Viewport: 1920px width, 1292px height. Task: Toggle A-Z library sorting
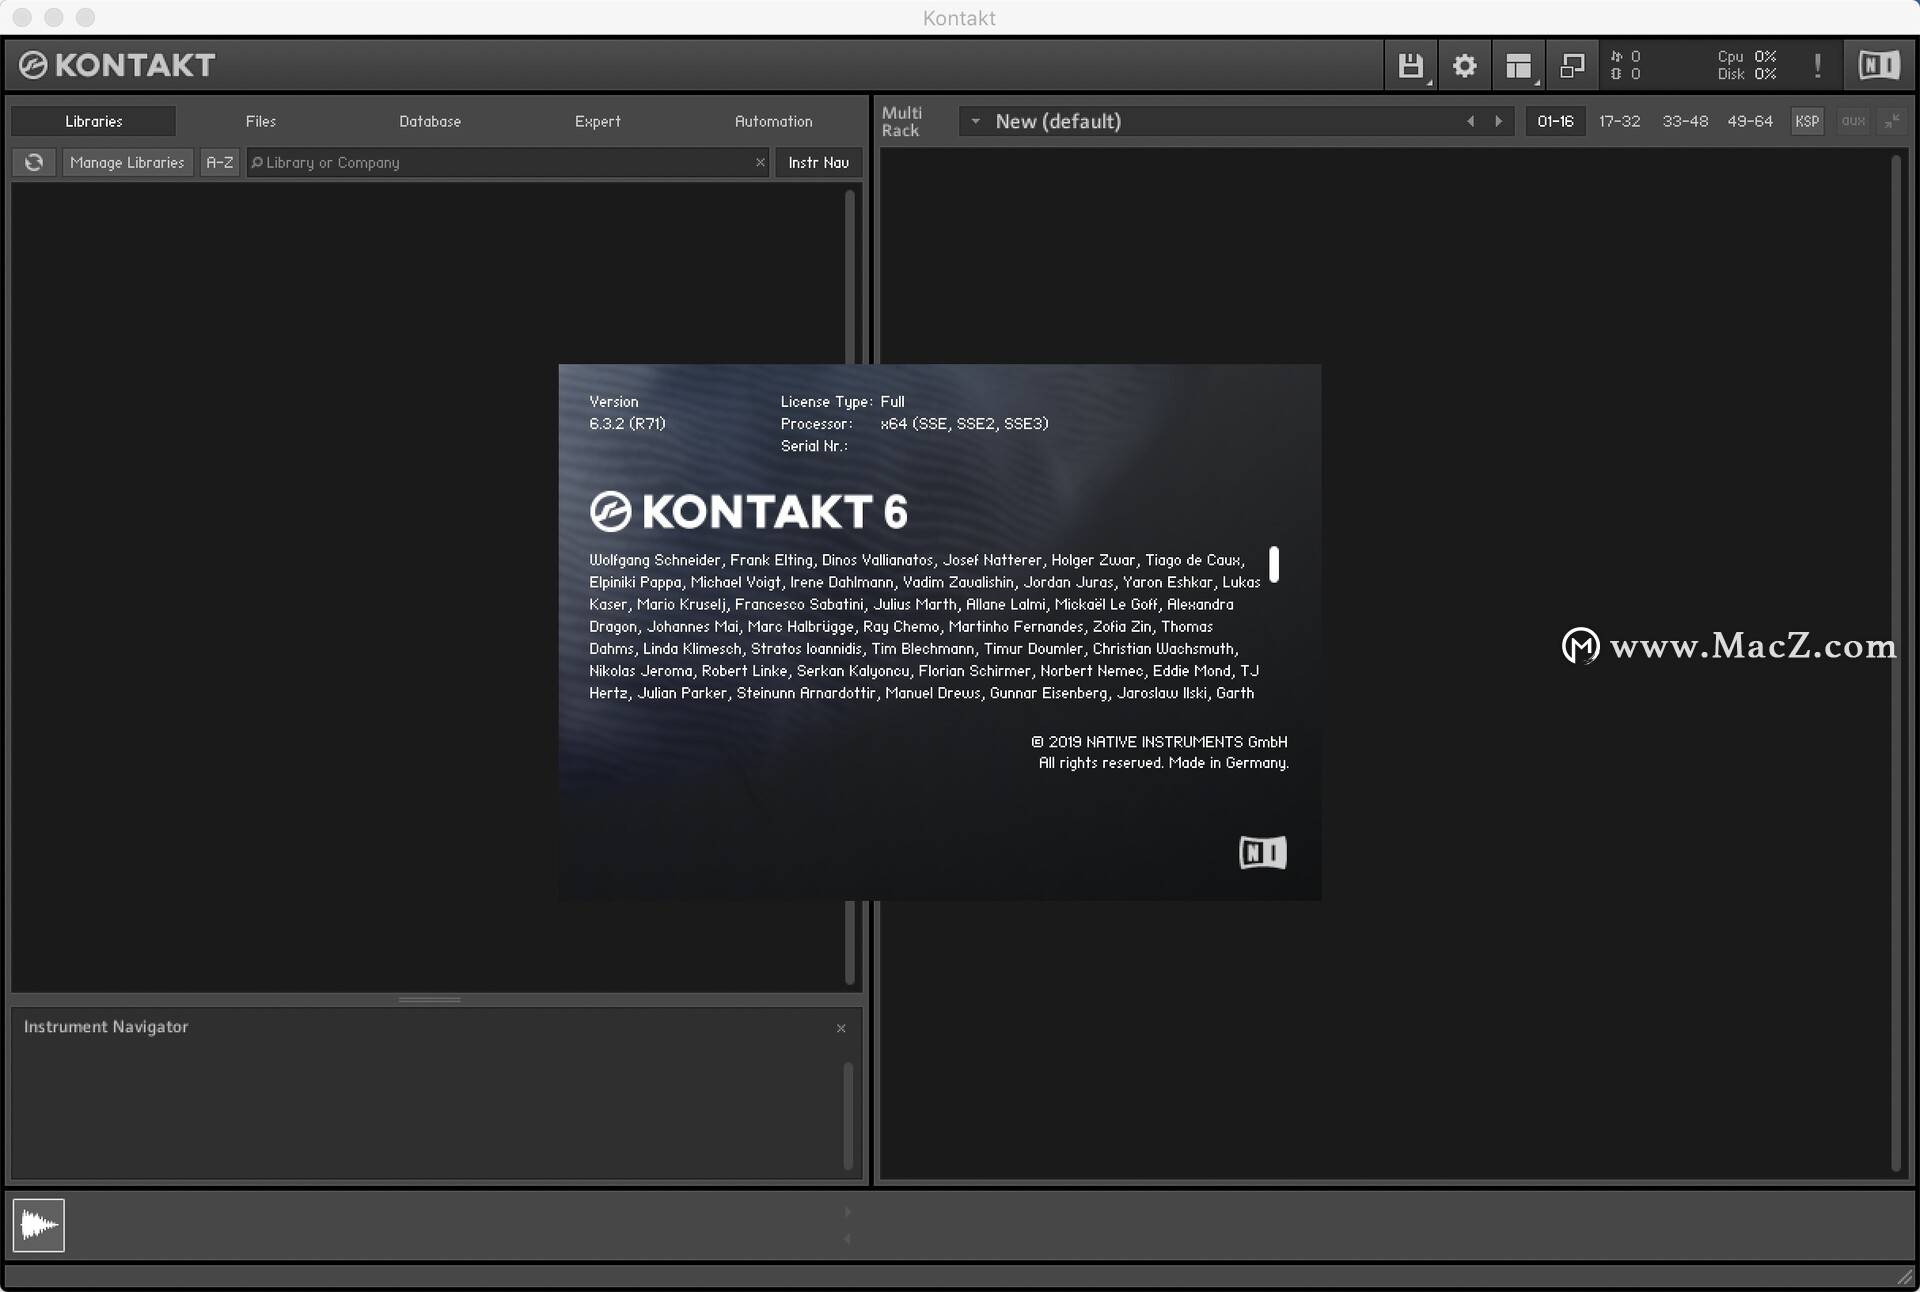click(x=220, y=162)
